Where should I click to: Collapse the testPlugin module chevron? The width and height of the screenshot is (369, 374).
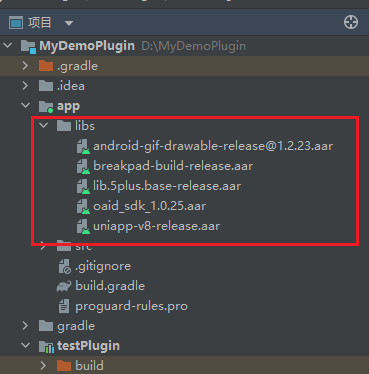[25, 346]
